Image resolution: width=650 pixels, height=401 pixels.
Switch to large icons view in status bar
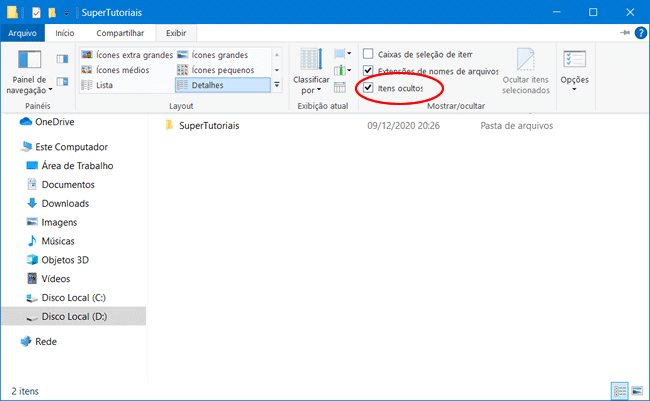pos(637,390)
